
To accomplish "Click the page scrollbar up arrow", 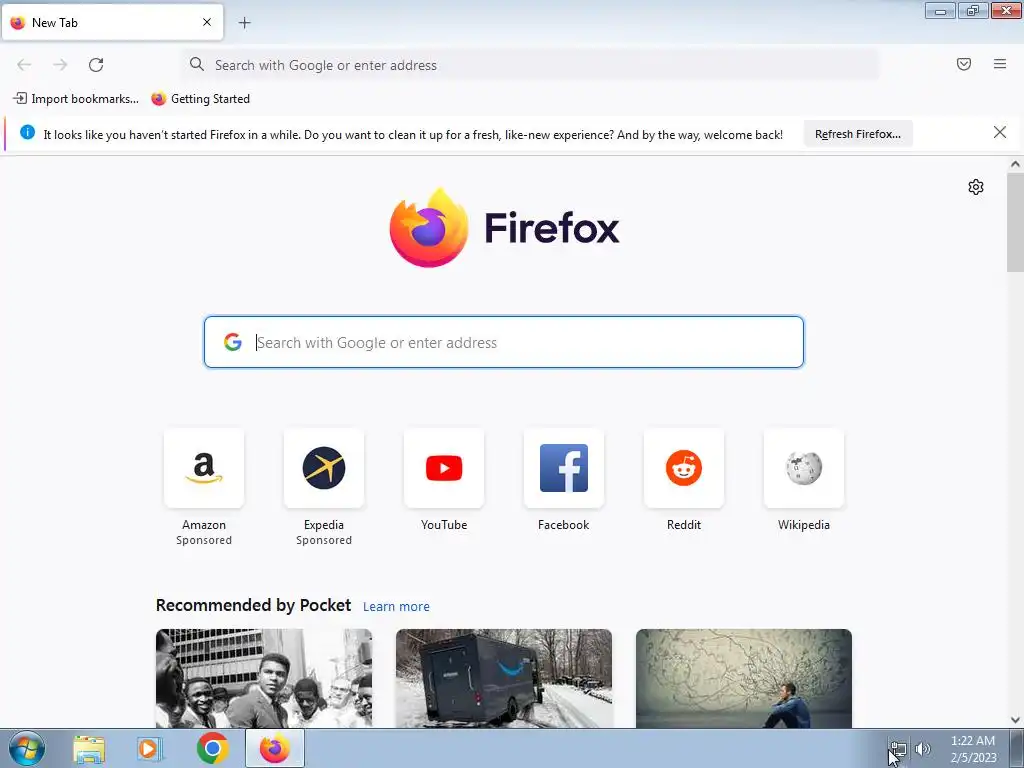I will tap(1015, 165).
